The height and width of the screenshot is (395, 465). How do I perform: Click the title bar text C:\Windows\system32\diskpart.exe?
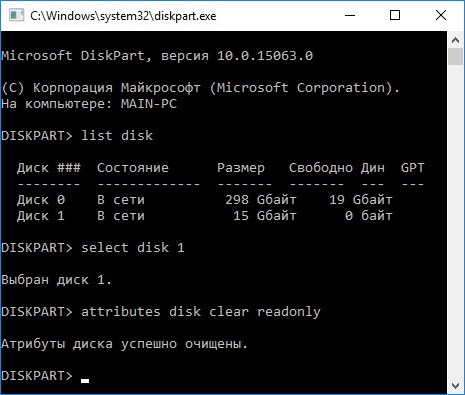tap(123, 16)
